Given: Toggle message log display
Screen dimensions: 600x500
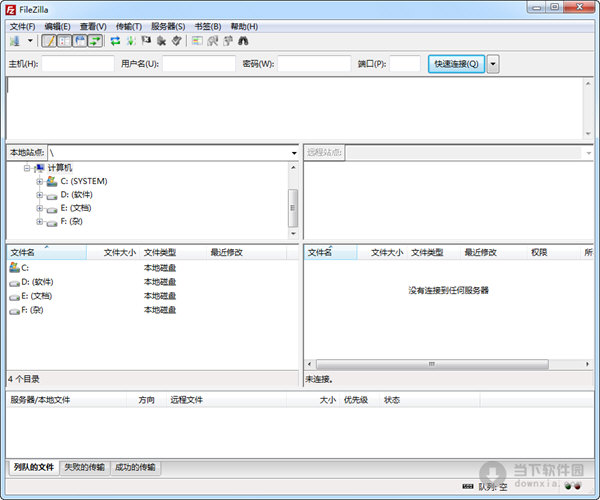Looking at the screenshot, I should (49, 41).
